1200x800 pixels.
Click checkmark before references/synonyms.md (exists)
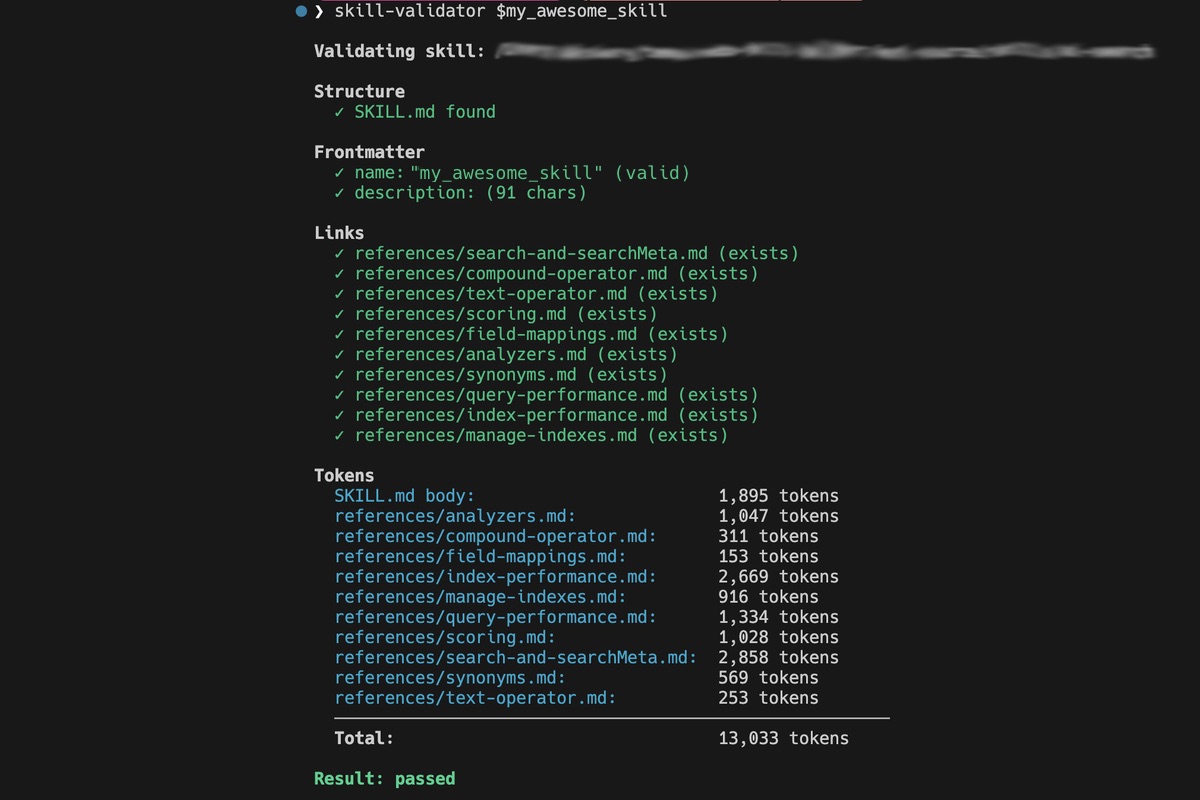pos(340,375)
